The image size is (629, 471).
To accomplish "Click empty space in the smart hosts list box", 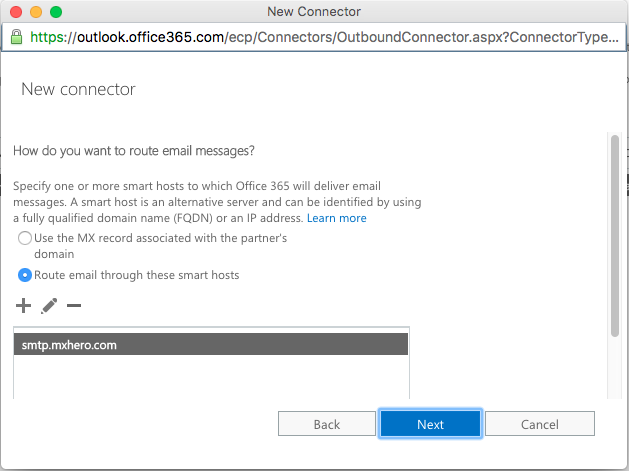I will tap(211, 376).
